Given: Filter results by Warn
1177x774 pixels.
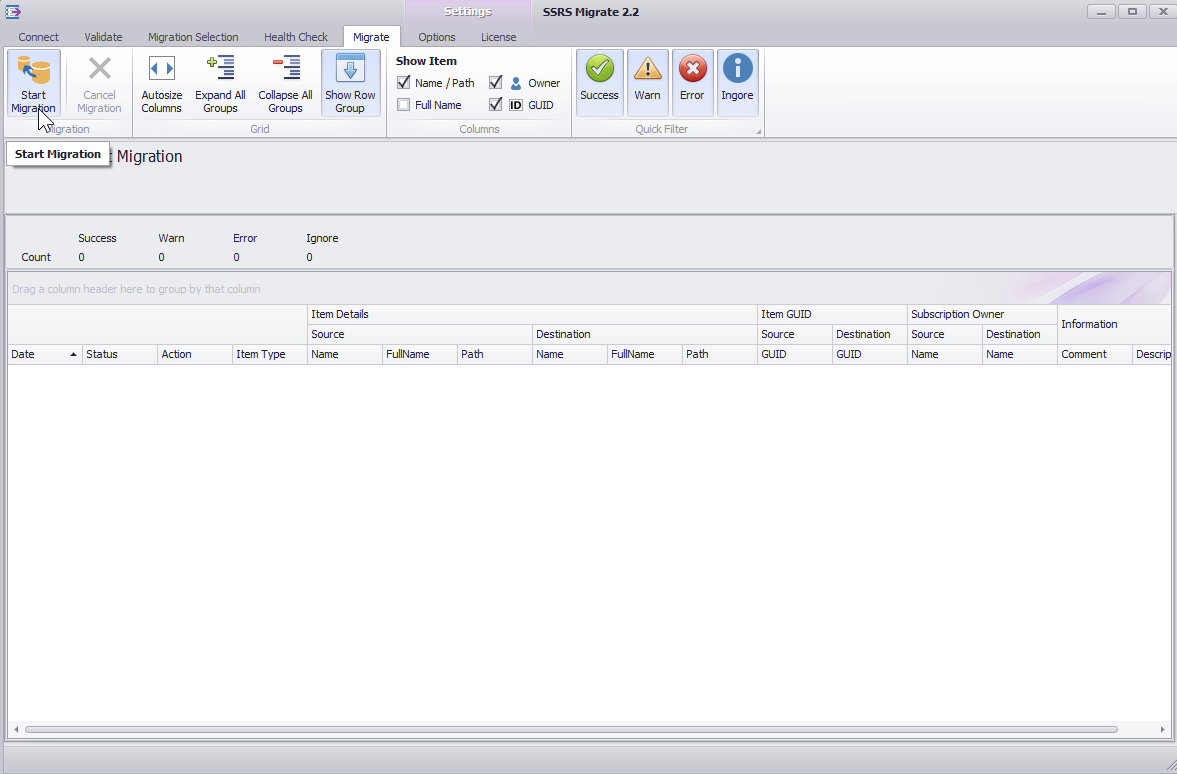Looking at the screenshot, I should coord(647,83).
